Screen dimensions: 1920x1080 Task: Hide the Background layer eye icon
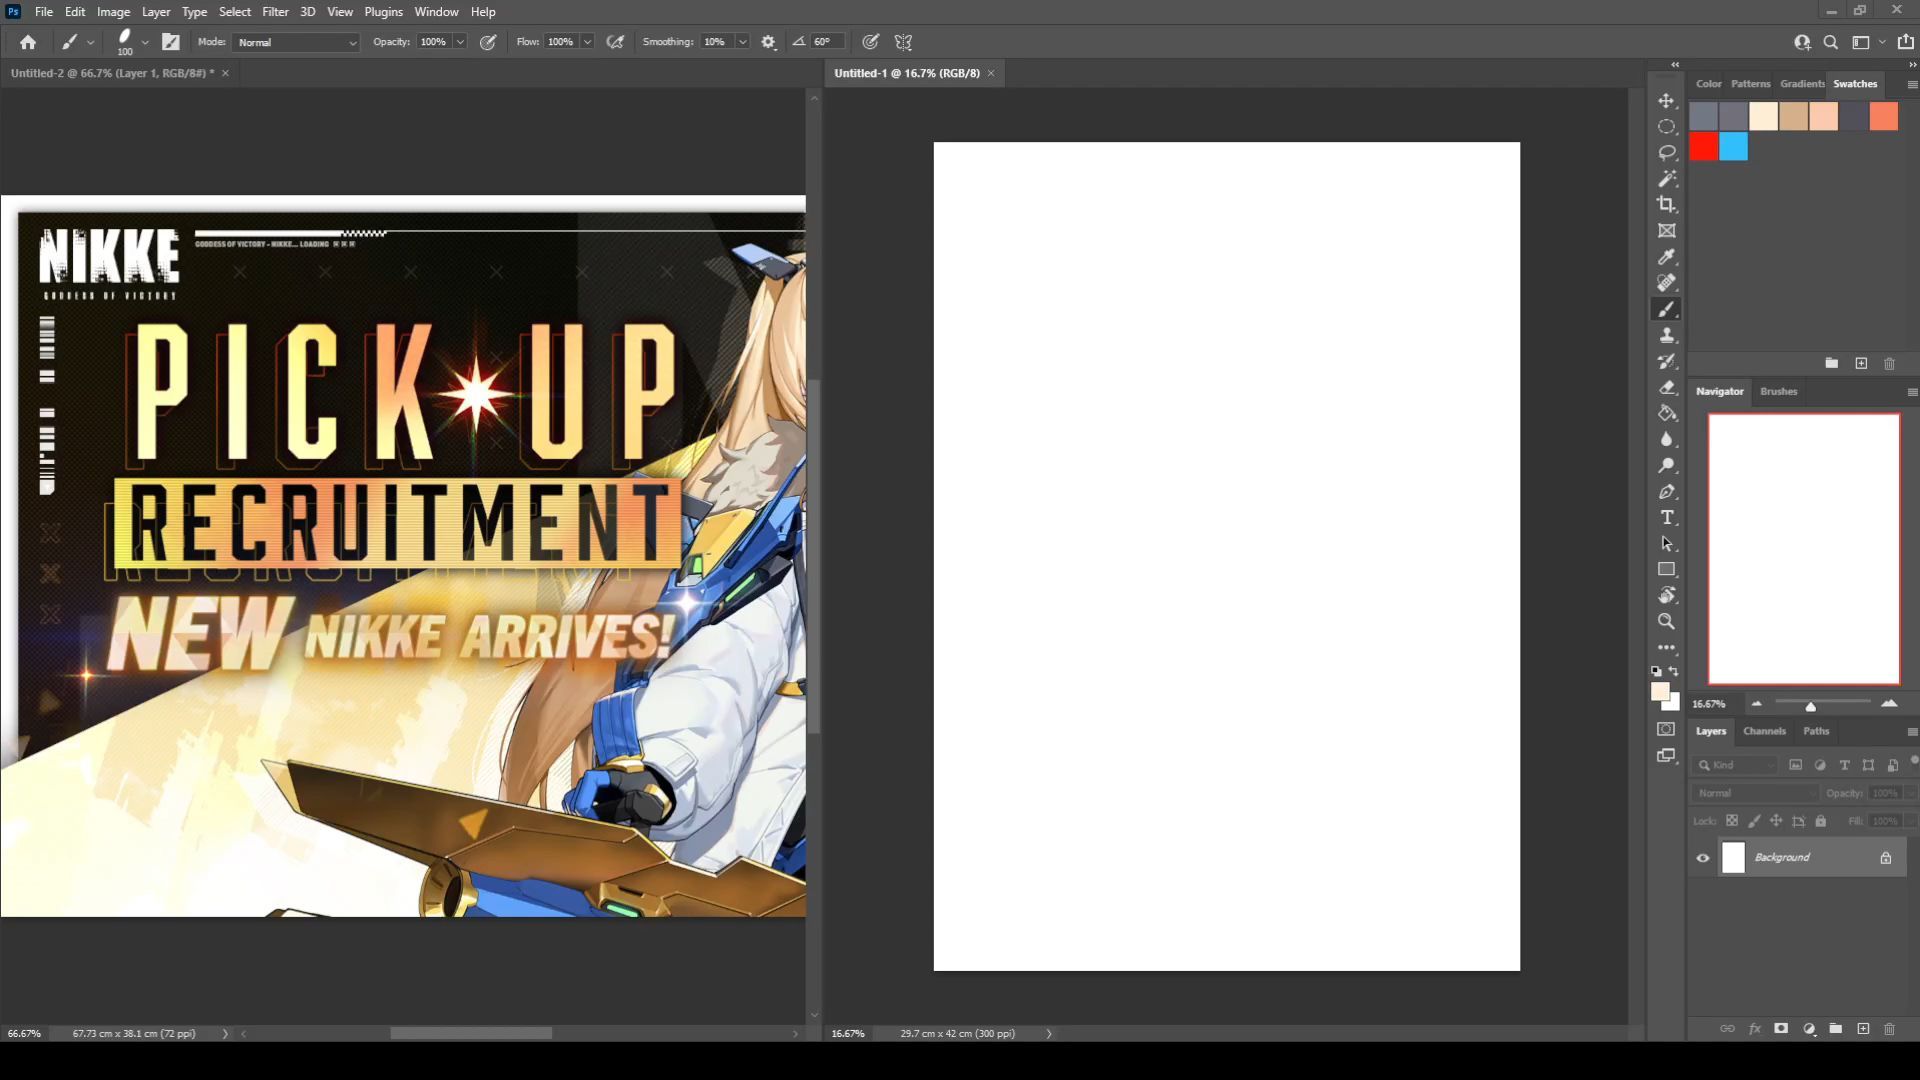coord(1703,858)
